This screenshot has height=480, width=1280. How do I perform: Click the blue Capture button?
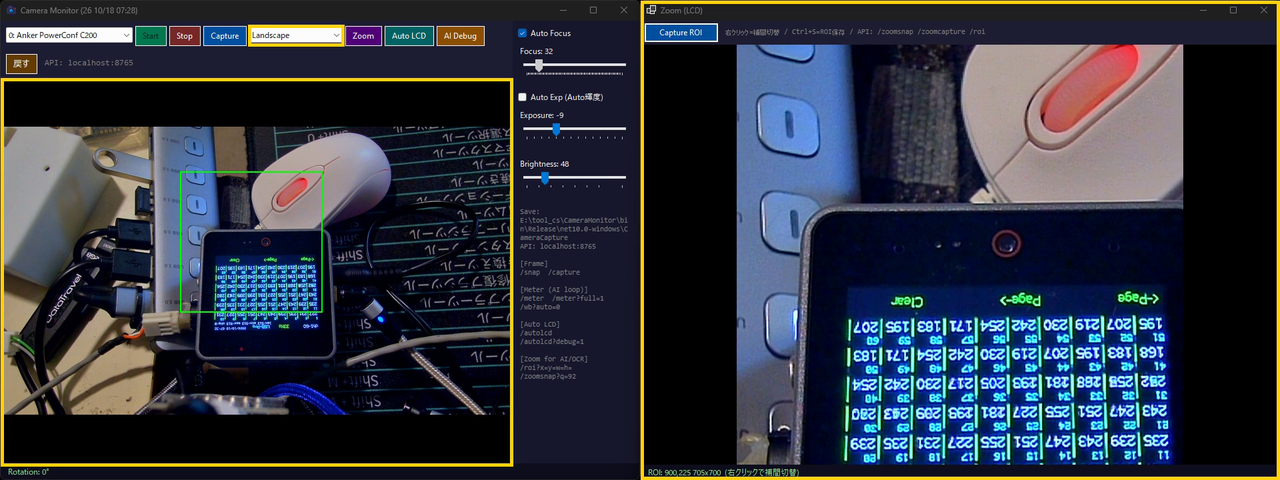[224, 35]
